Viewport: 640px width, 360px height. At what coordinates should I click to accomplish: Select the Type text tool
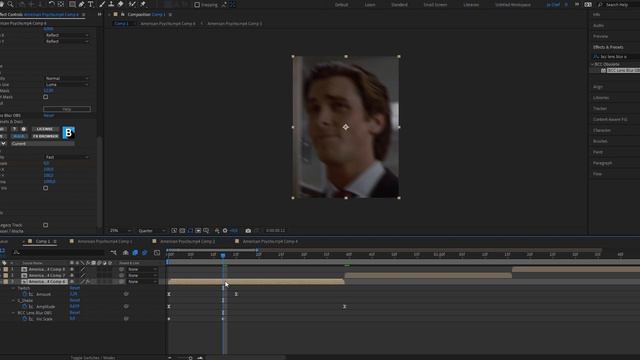coord(91,4)
